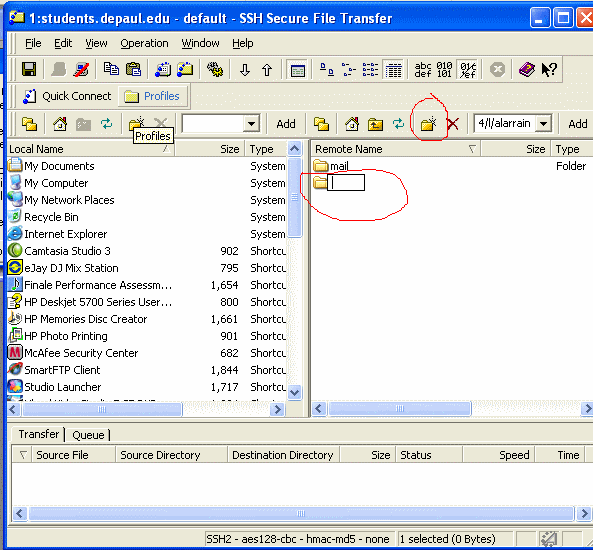Open the View menu

(x=96, y=43)
